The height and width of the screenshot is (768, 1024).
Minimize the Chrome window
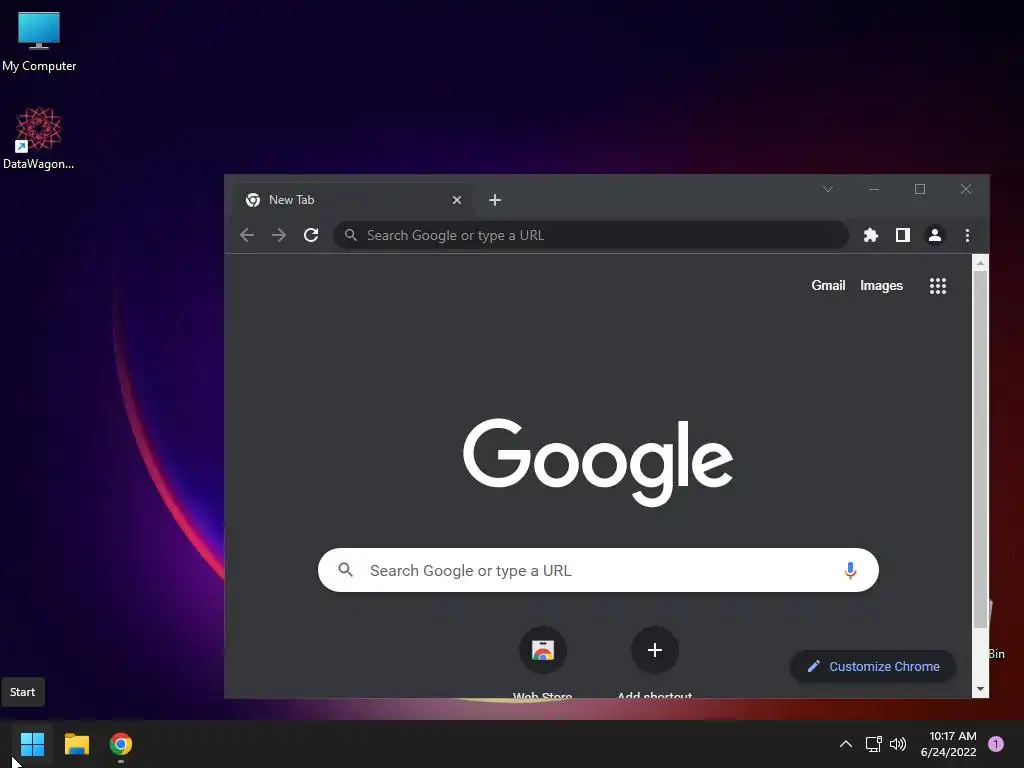(x=874, y=189)
